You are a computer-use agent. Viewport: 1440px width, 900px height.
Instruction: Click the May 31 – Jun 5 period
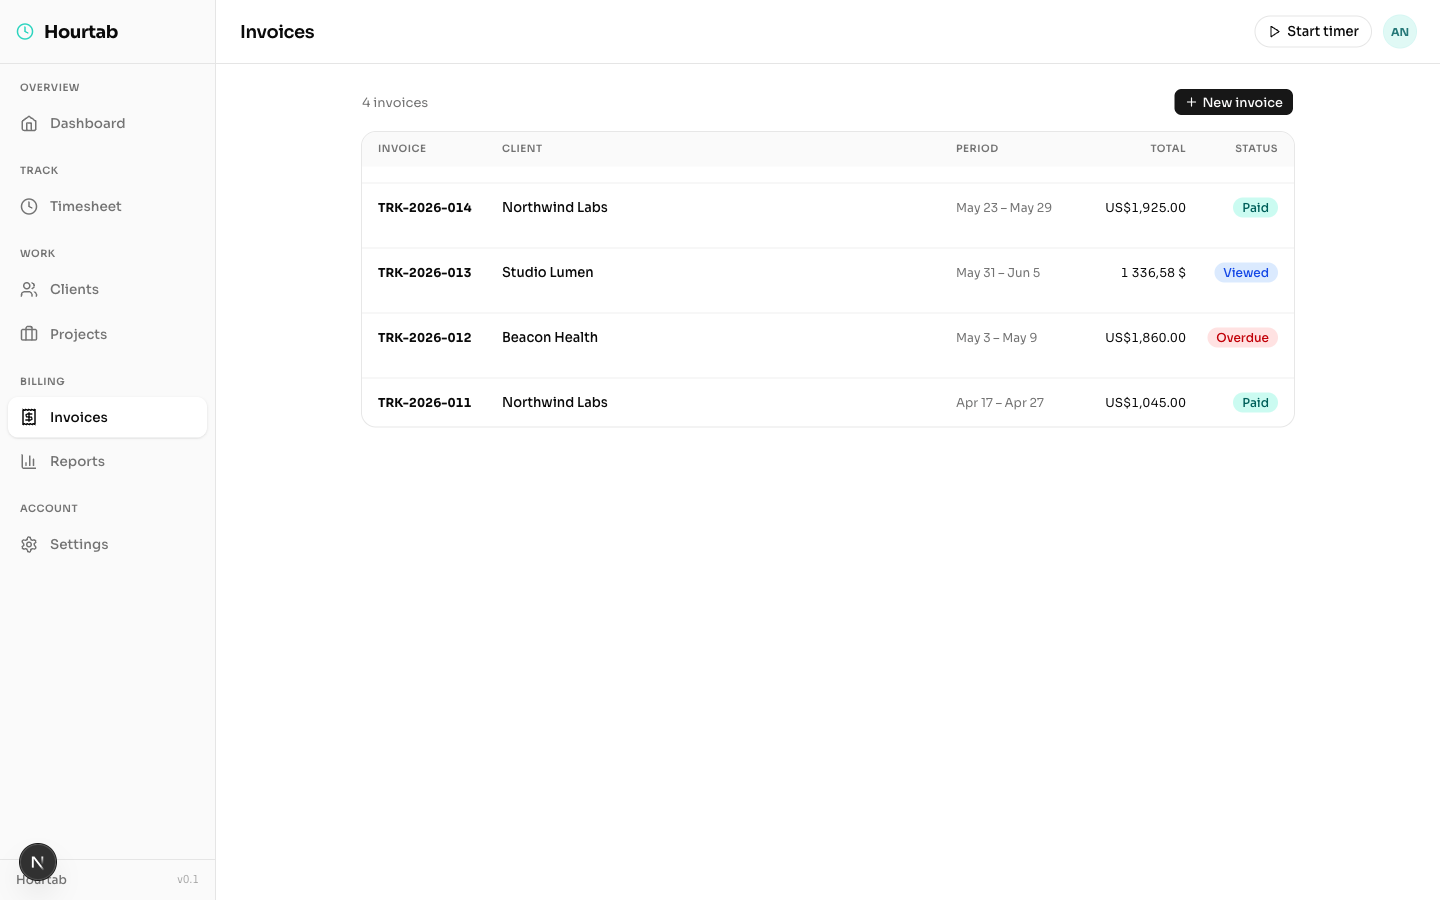(998, 273)
